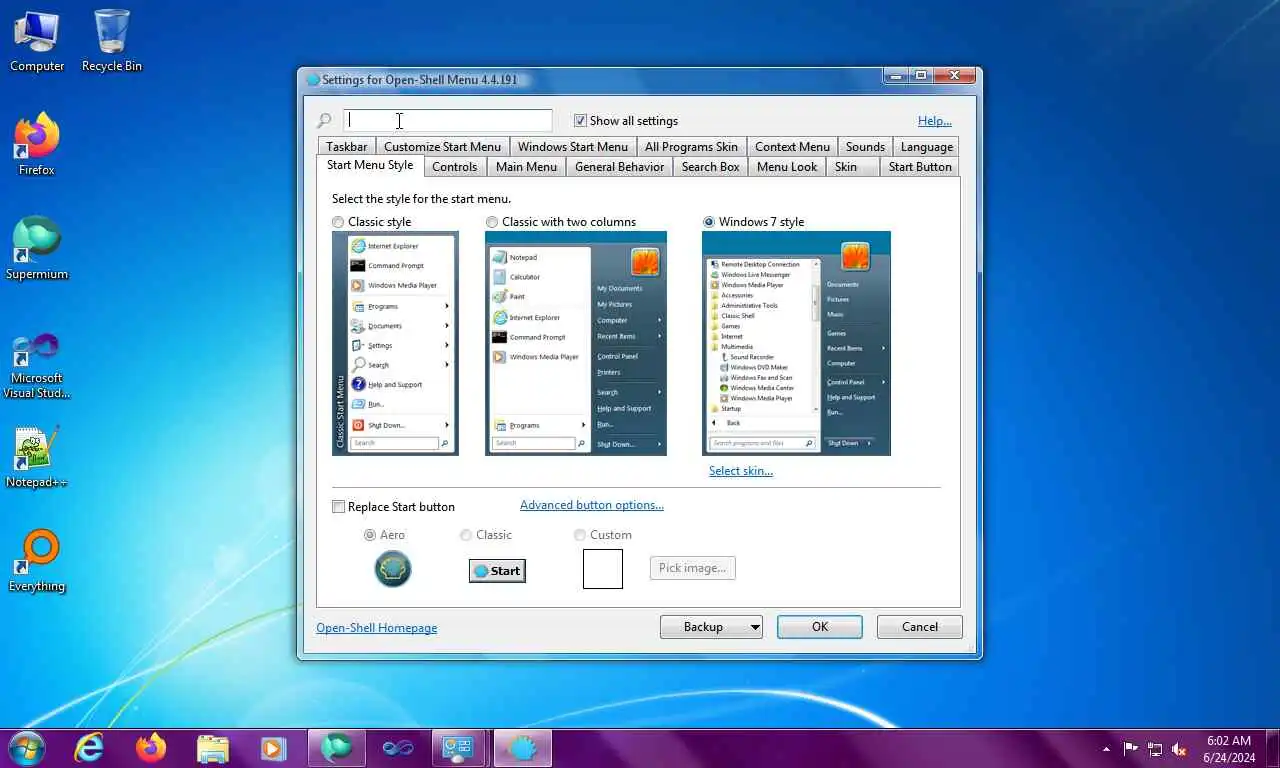Open the Computer desktop icon

click(37, 40)
